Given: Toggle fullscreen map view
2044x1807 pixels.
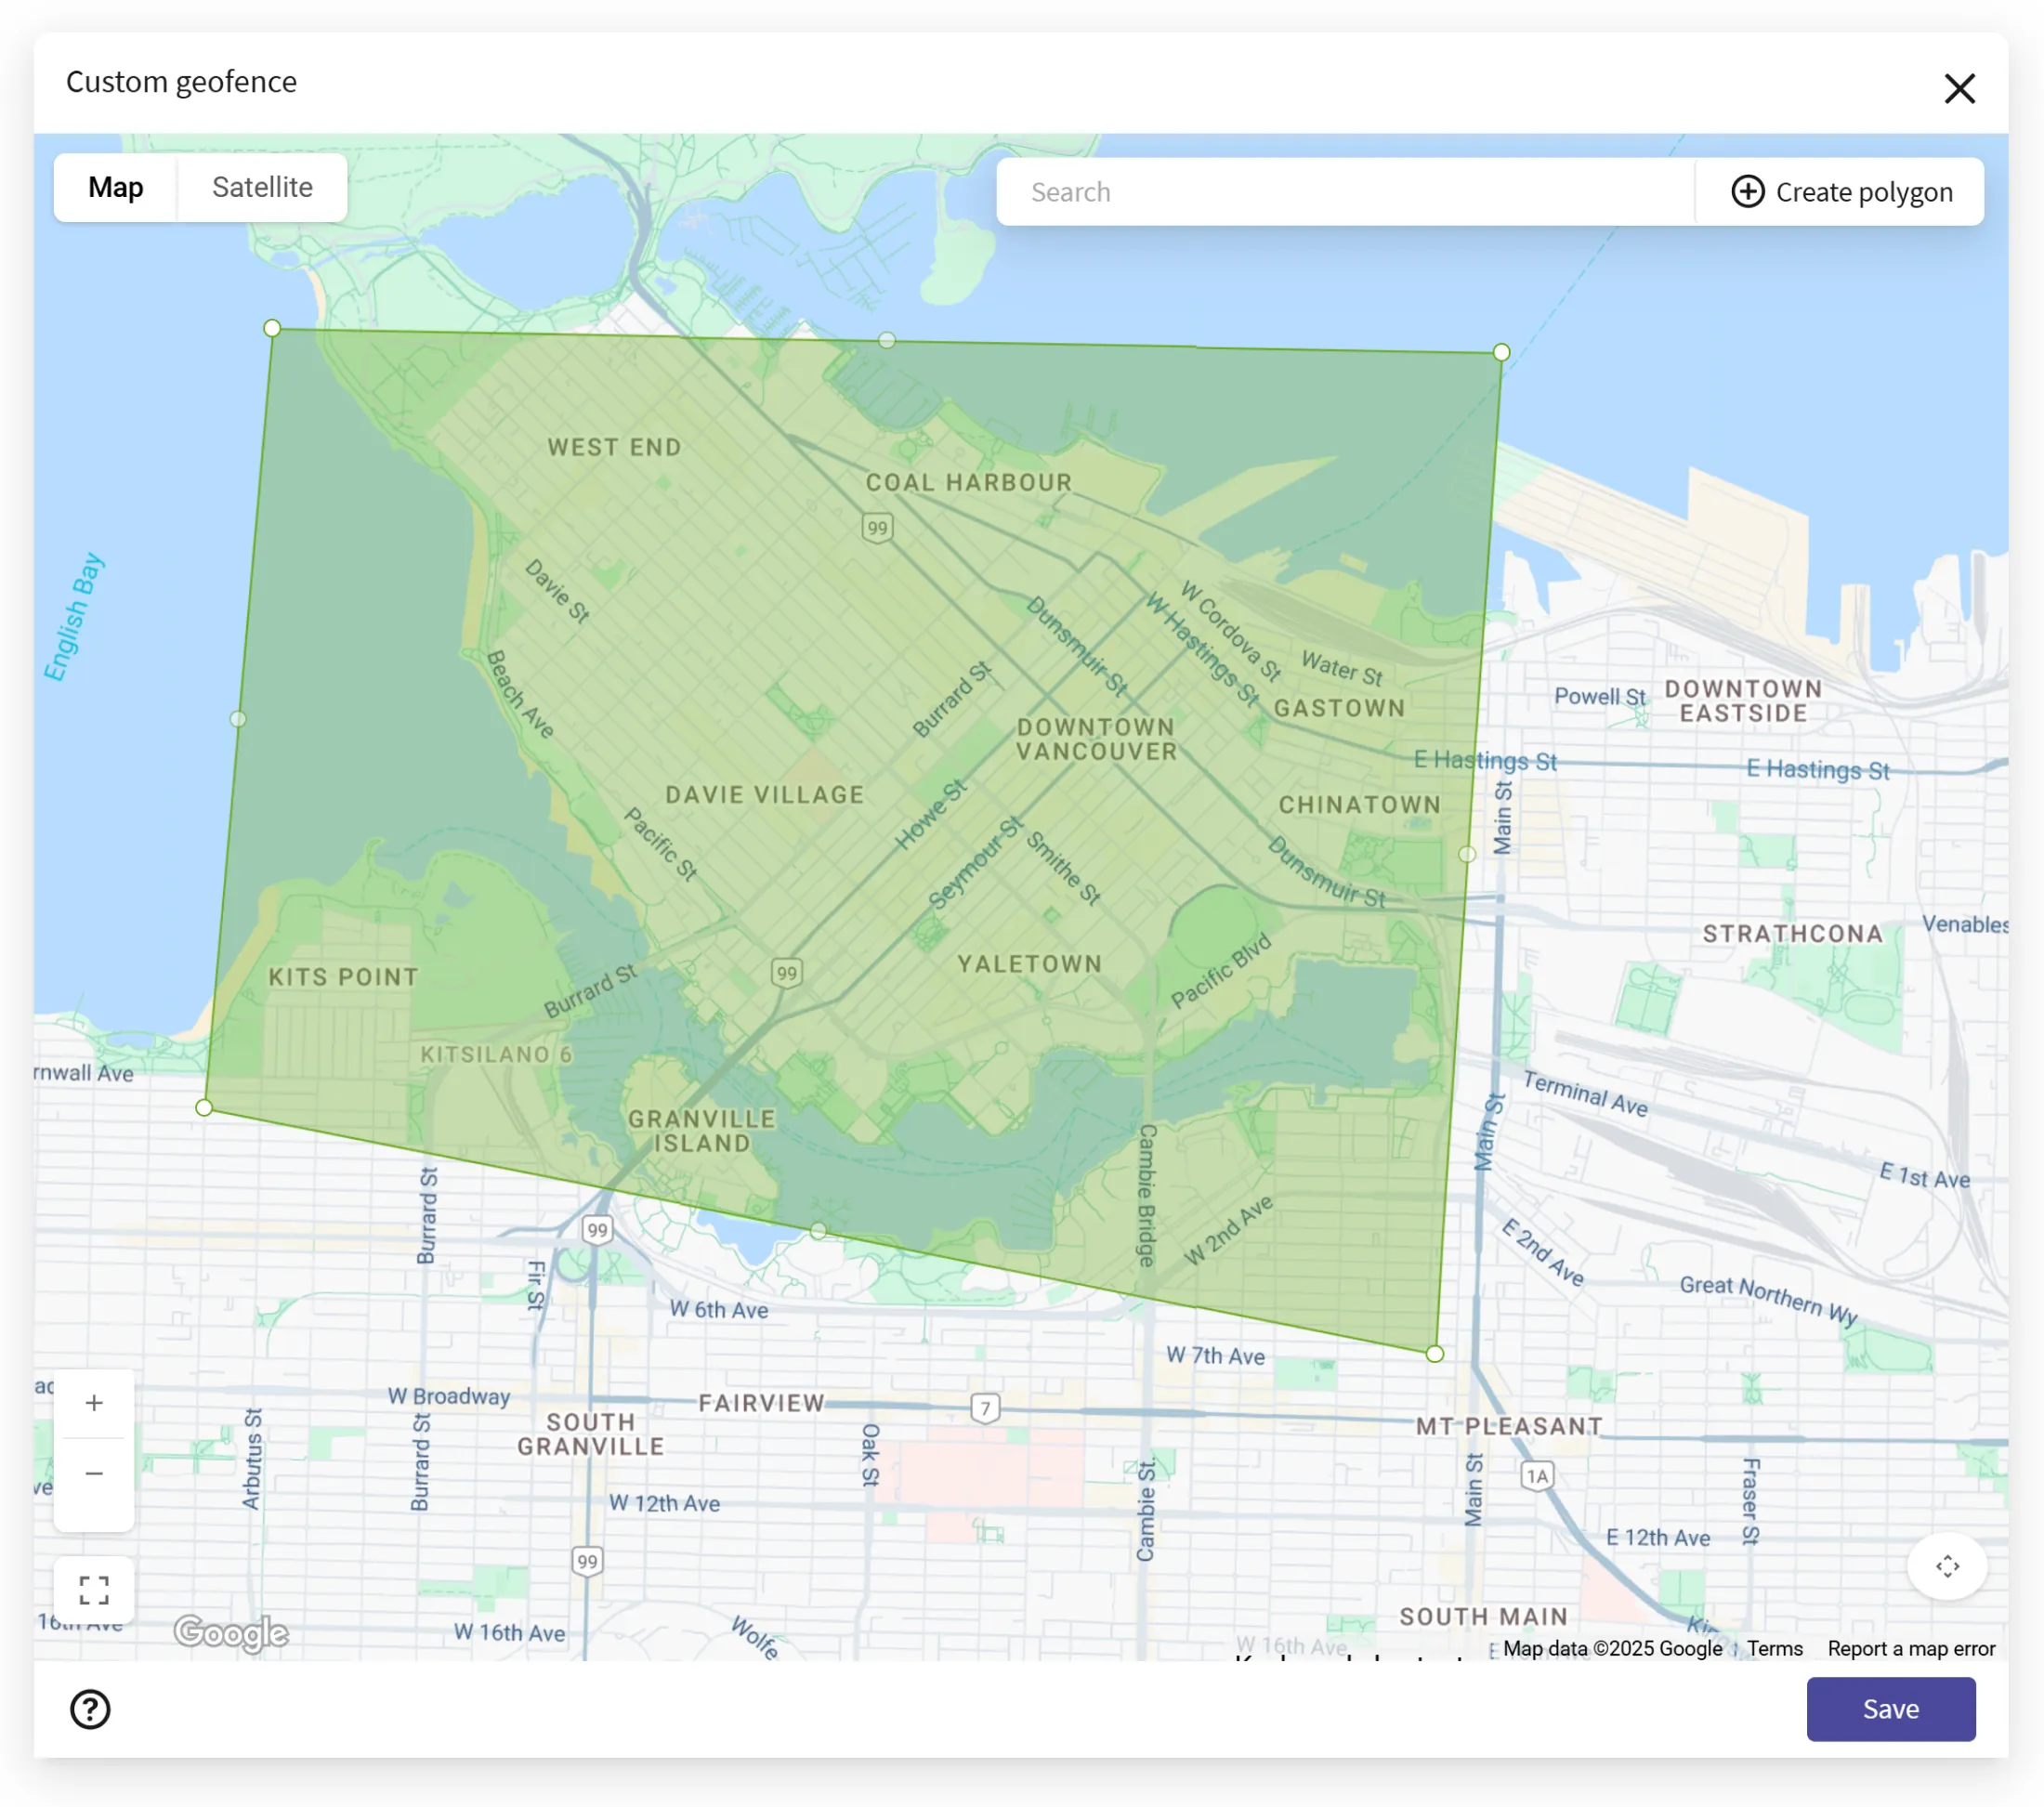Looking at the screenshot, I should [x=94, y=1590].
